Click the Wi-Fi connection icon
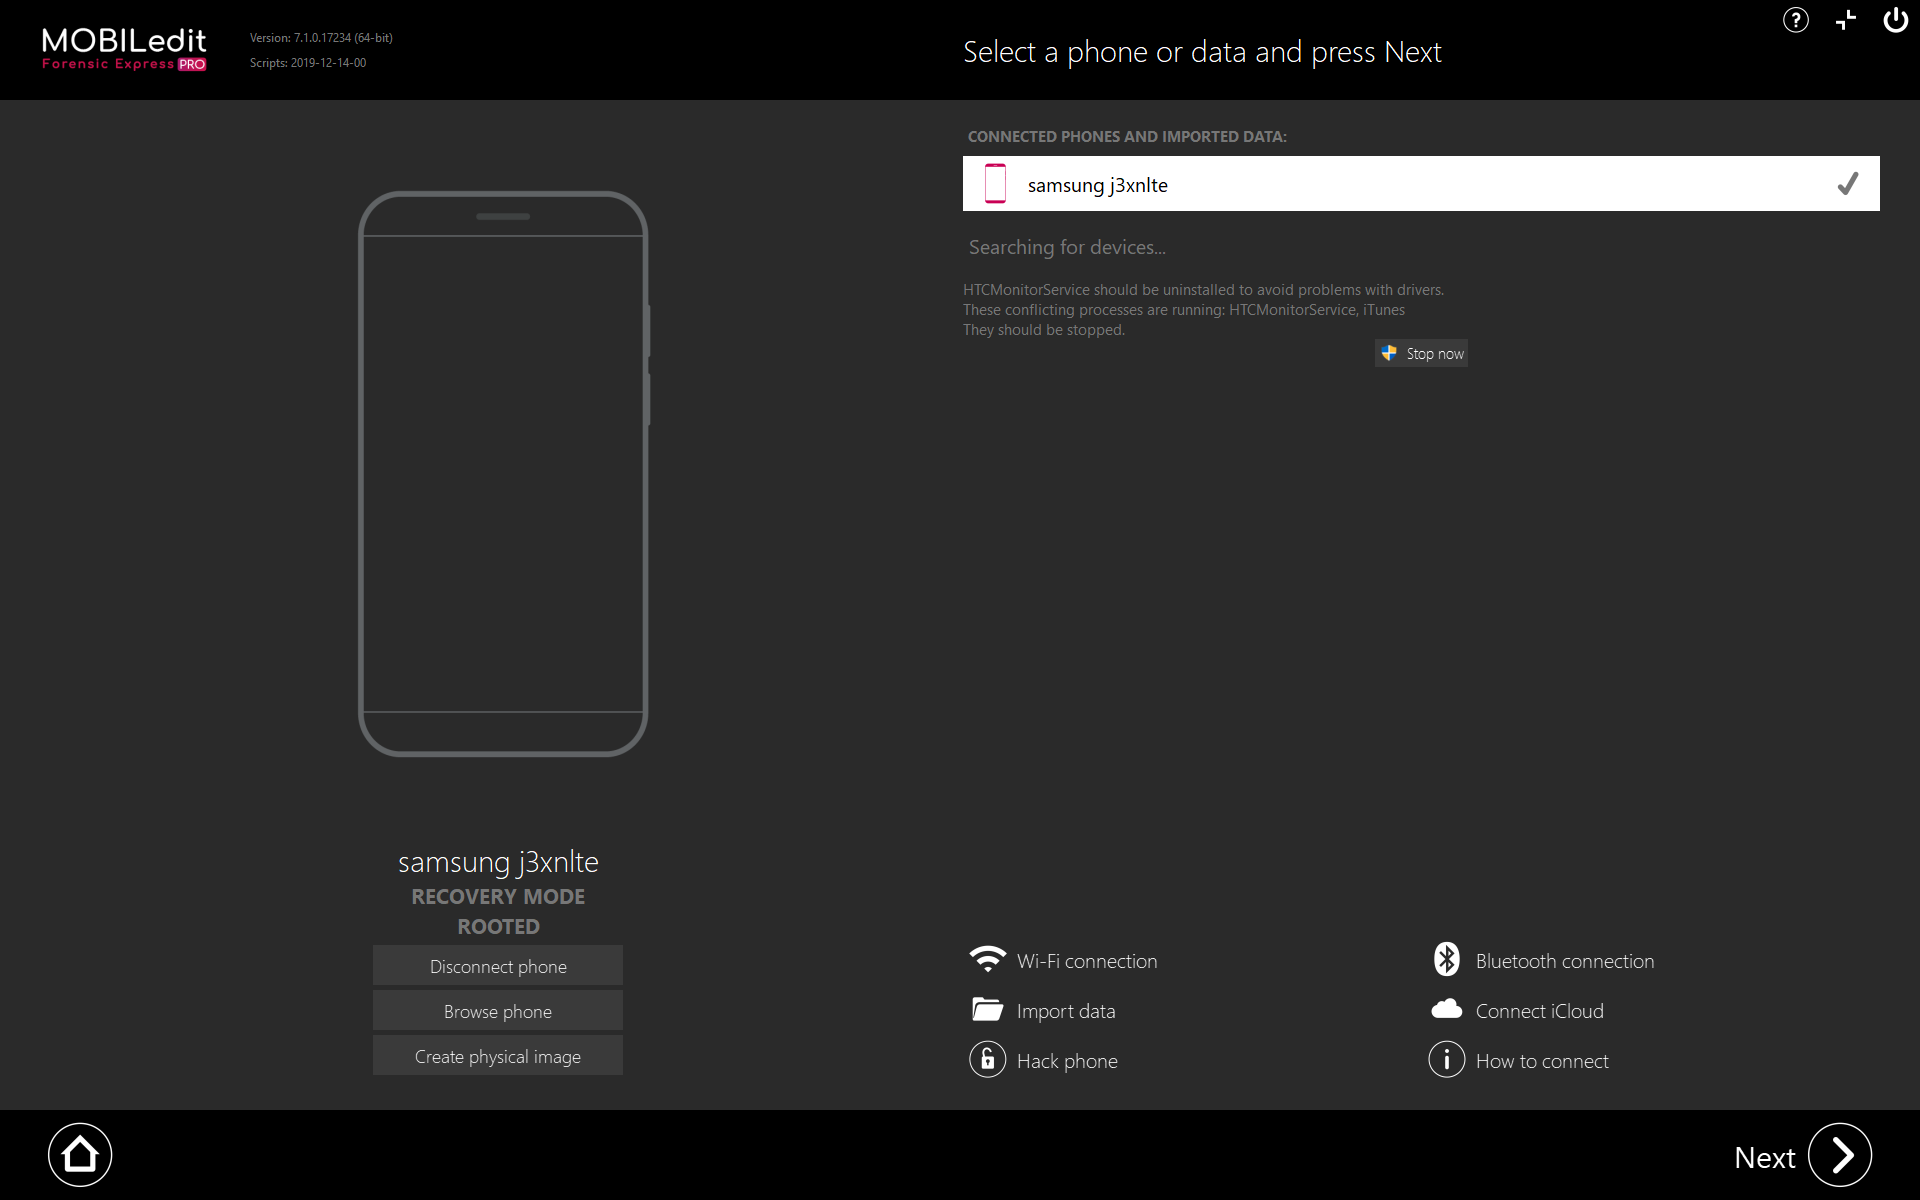This screenshot has height=1200, width=1920. click(987, 960)
